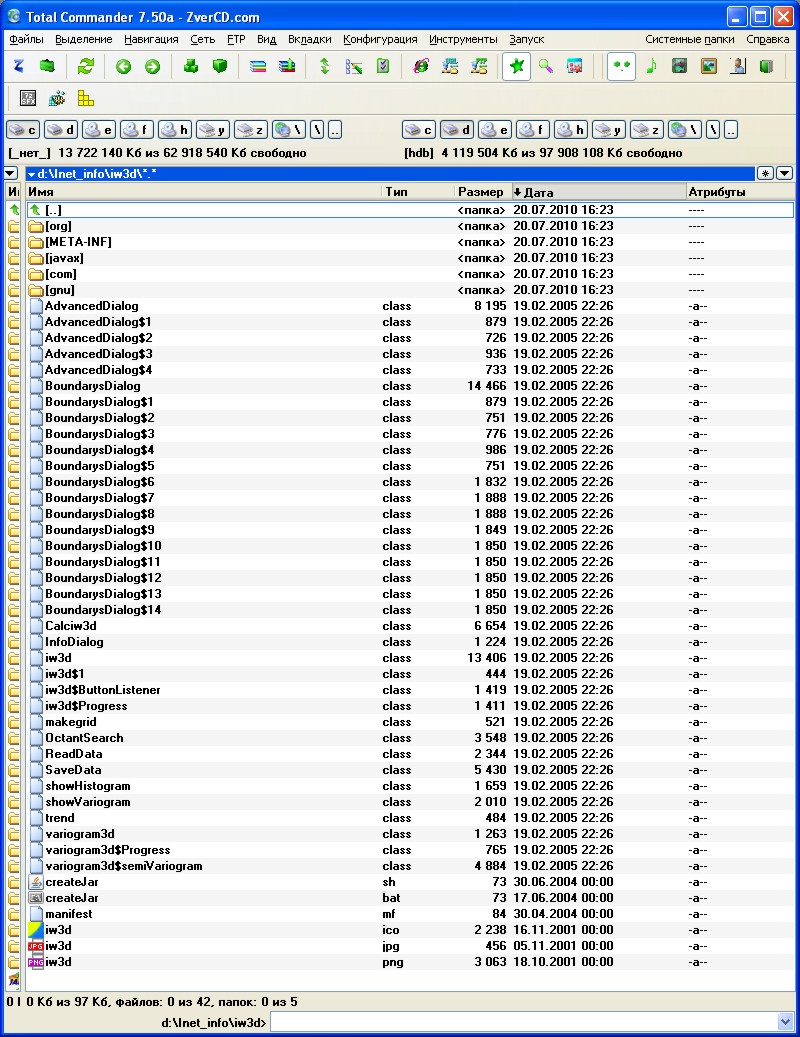Select the InfoDialog class file
Screen dimensions: 800x1037
click(410, 642)
